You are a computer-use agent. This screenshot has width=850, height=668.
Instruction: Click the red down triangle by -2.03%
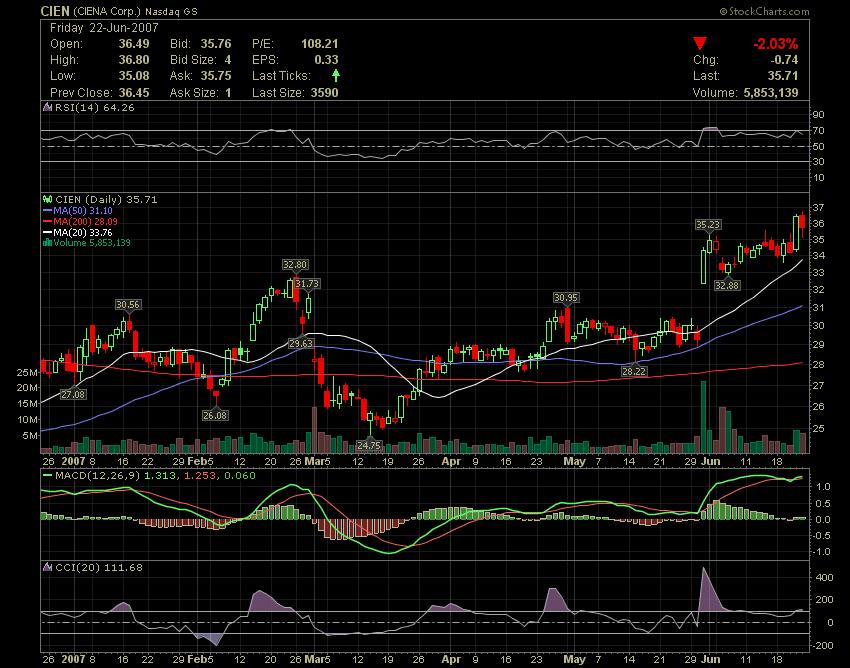[700, 43]
